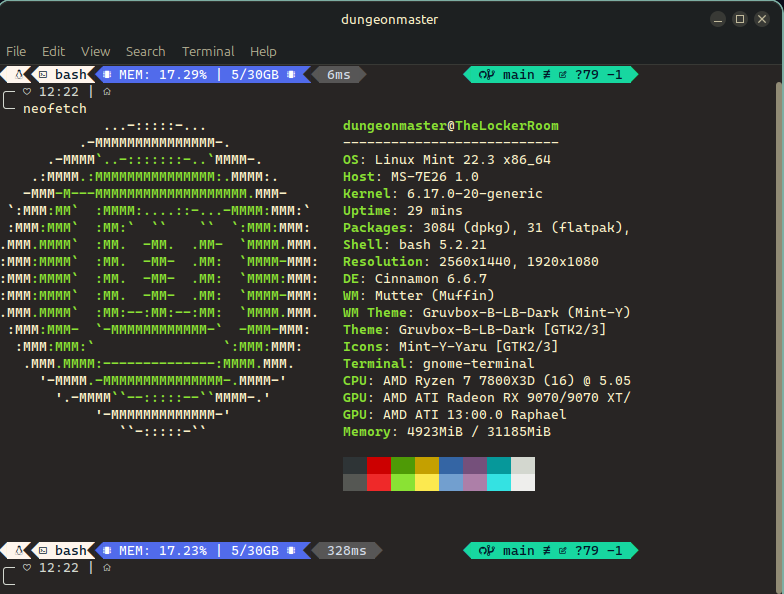Image resolution: width=784 pixels, height=594 pixels.
Task: Click the dungeonmaster@TheLockerRoom heading
Action: coord(451,126)
